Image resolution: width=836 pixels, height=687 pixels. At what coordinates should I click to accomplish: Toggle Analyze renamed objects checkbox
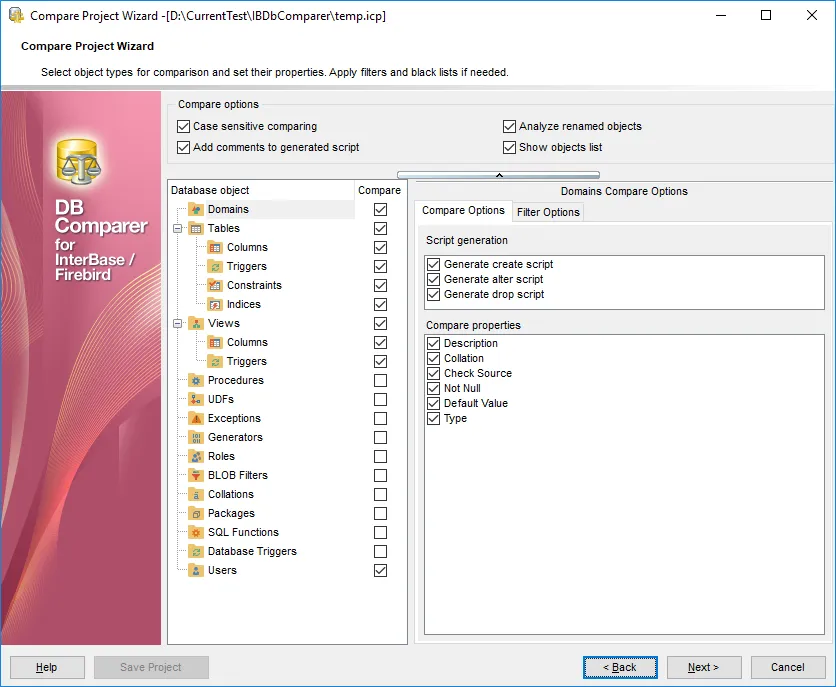coord(509,126)
